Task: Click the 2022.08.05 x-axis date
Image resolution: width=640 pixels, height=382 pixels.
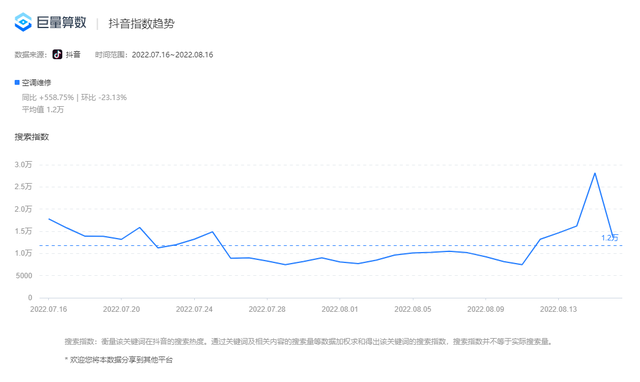Action: tap(413, 309)
